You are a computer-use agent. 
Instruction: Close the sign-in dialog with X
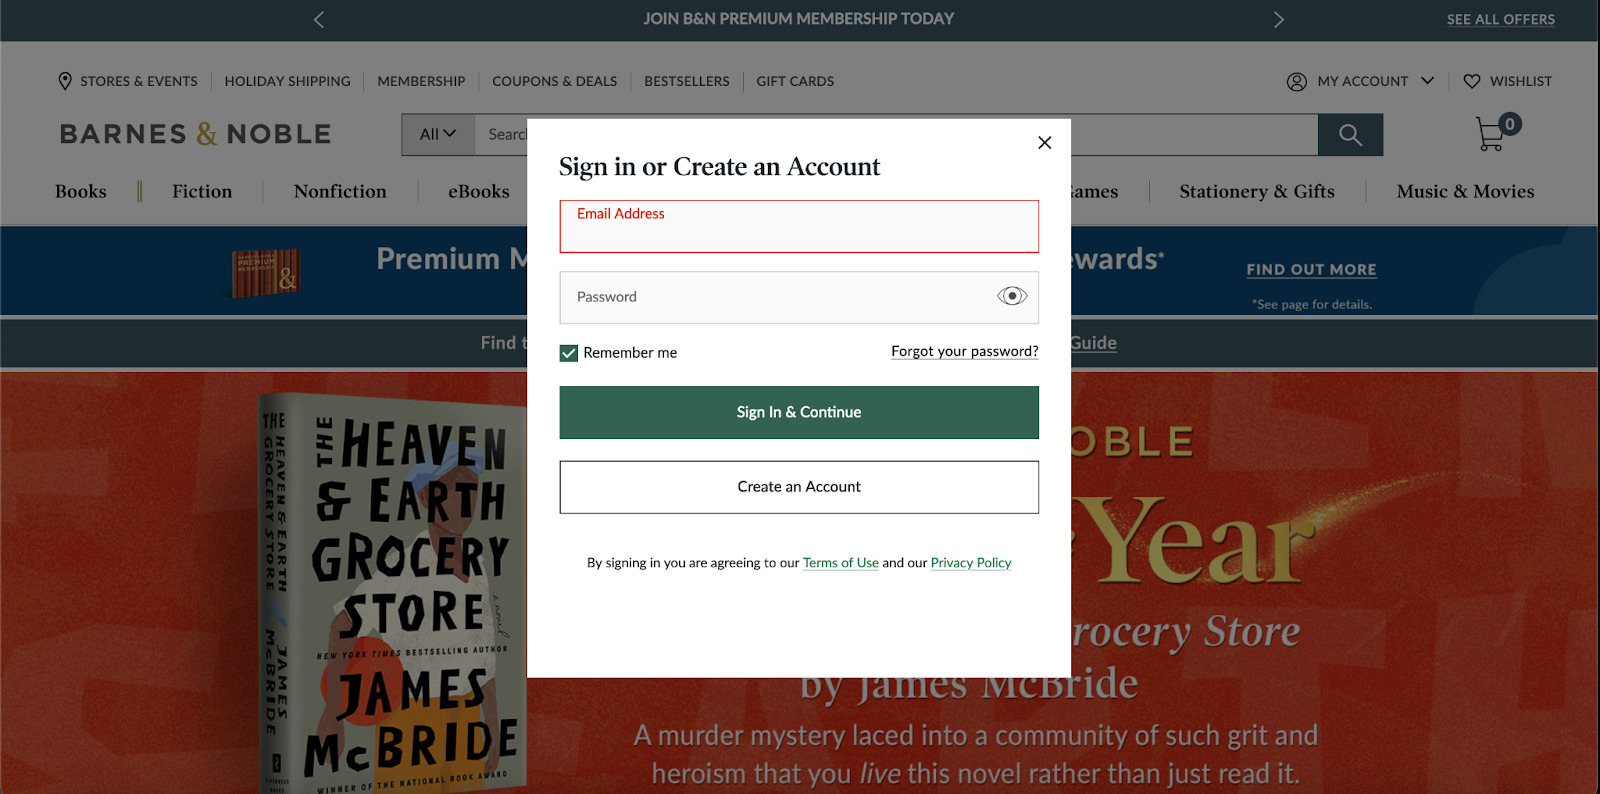[x=1044, y=143]
